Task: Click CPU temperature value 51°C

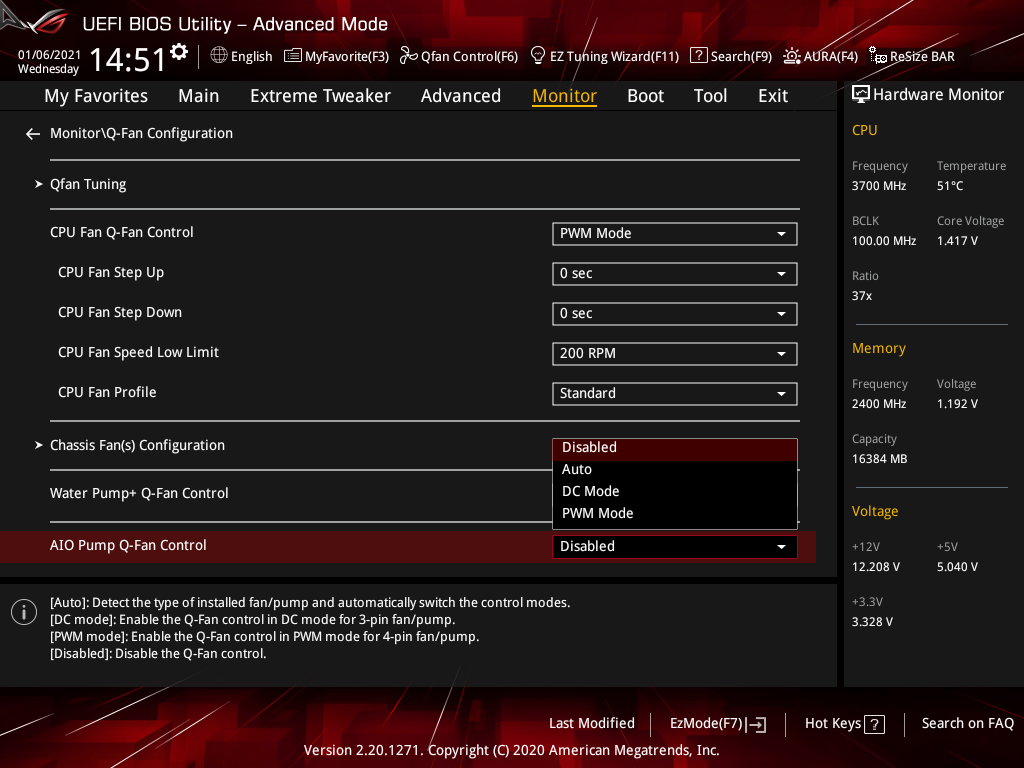Action: tap(950, 186)
